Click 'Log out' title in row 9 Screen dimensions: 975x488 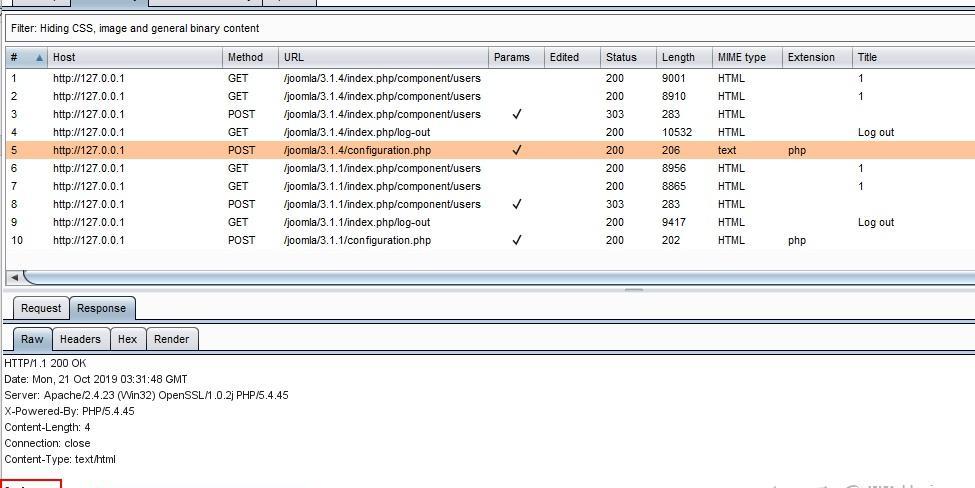click(876, 223)
